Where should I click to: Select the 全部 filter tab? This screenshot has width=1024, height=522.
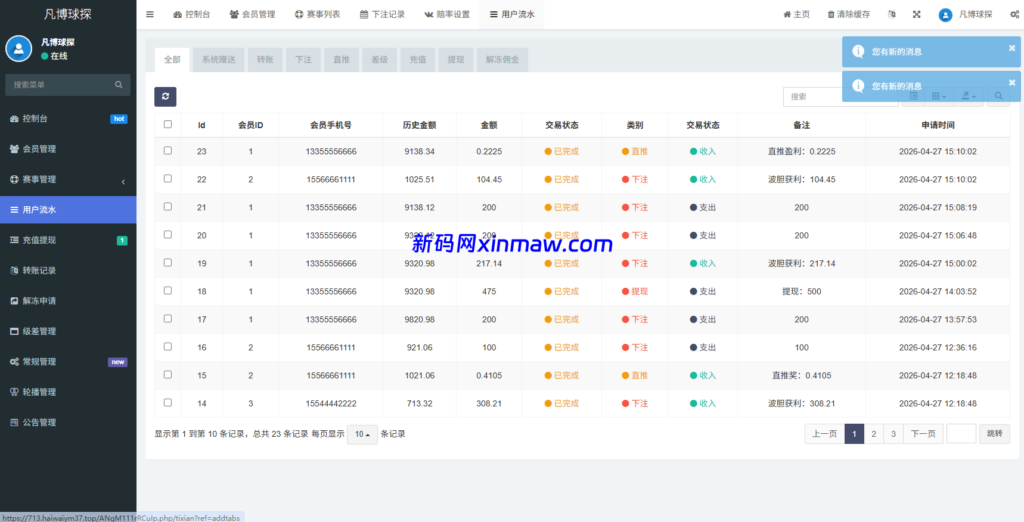pyautogui.click(x=172, y=59)
